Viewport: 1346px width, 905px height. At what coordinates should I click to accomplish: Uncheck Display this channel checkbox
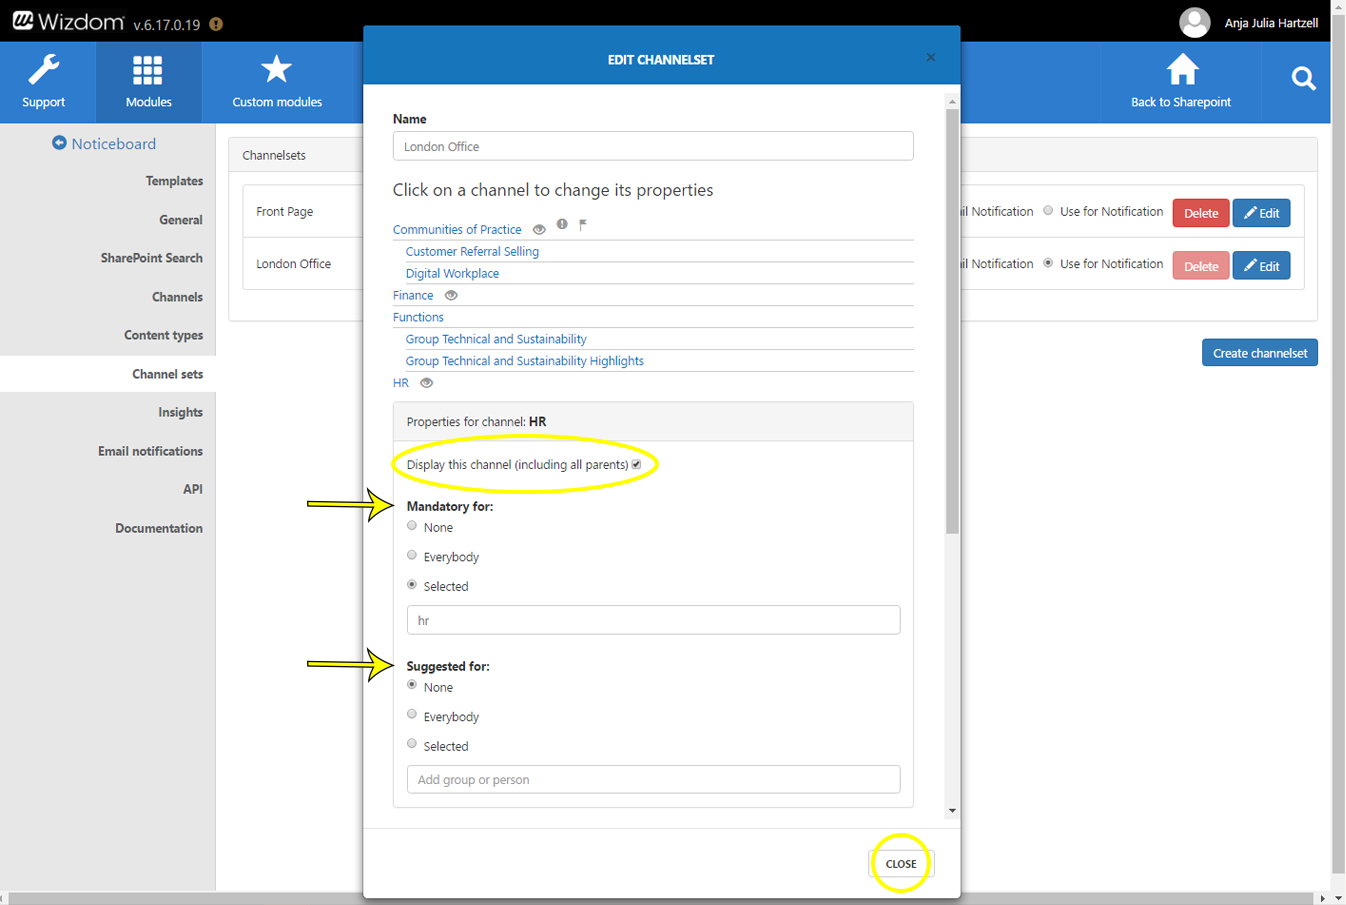636,464
